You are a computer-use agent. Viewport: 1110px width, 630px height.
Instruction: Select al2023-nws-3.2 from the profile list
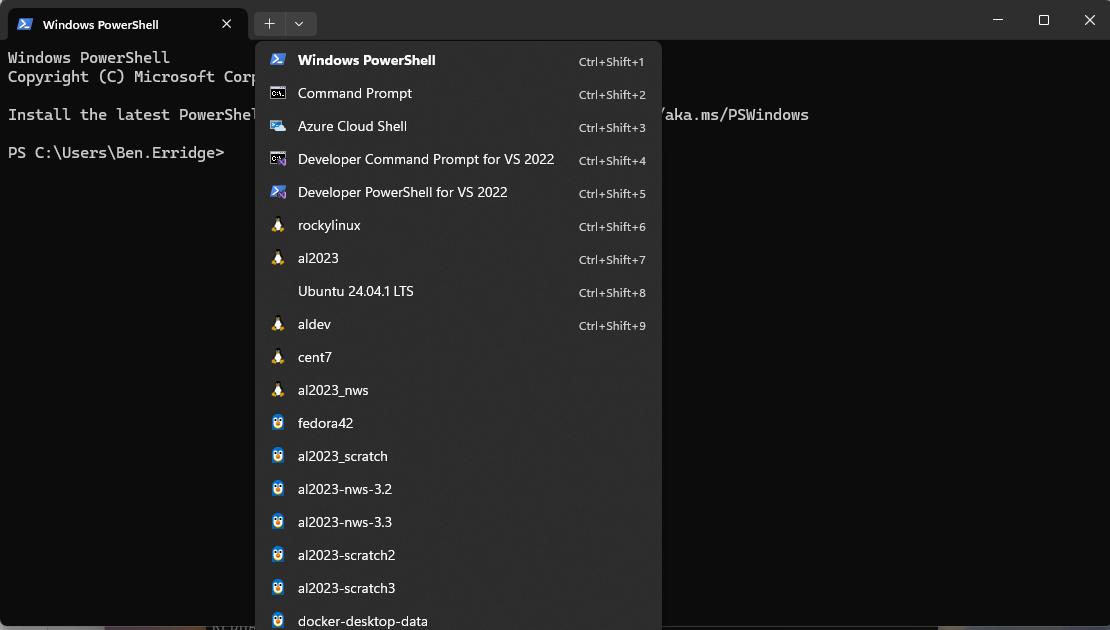(x=345, y=488)
